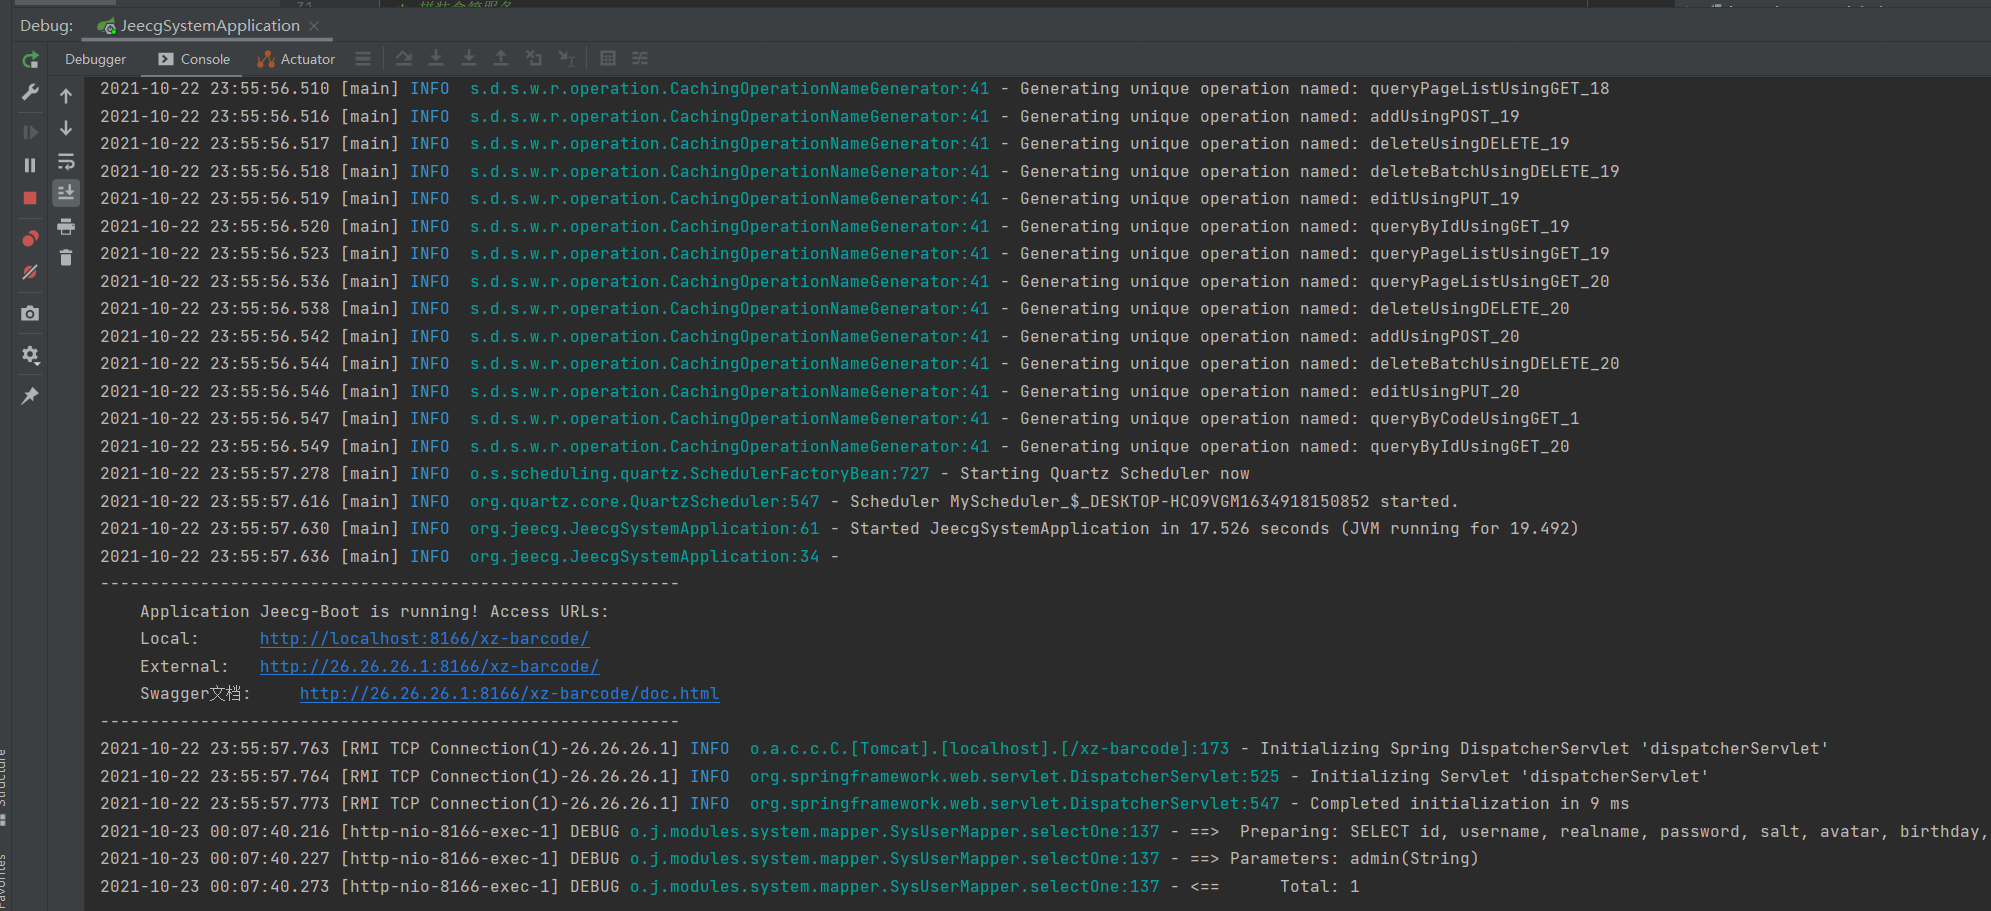Click the Drop Frame icon

tap(534, 59)
